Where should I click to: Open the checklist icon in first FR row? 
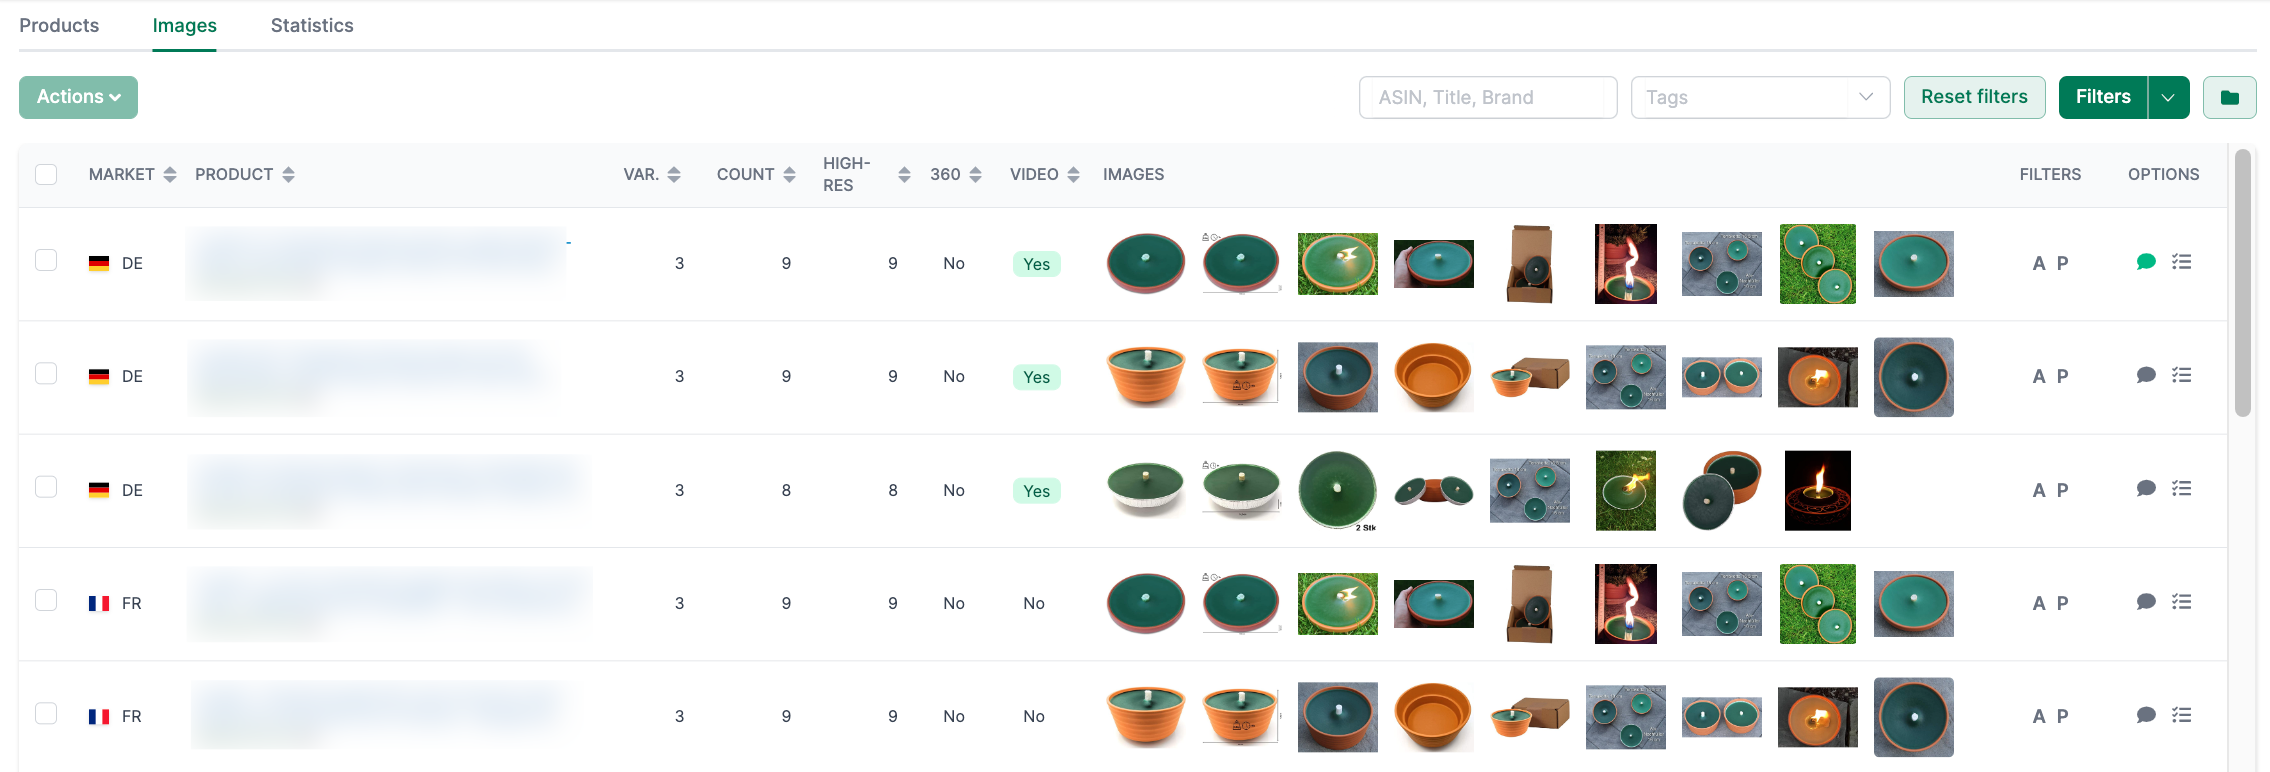point(2182,602)
